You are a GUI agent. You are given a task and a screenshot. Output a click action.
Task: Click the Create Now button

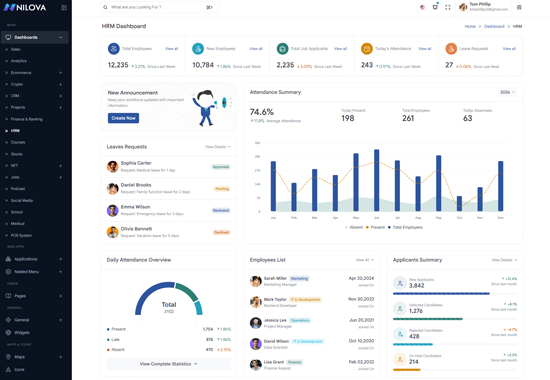tap(123, 118)
